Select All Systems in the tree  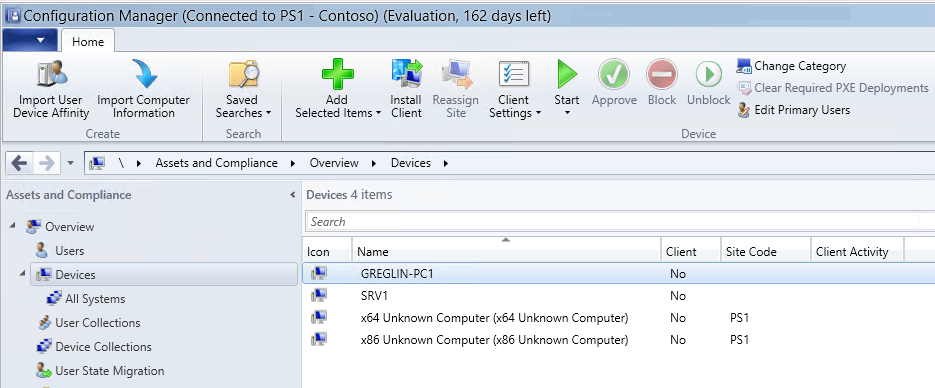point(95,299)
